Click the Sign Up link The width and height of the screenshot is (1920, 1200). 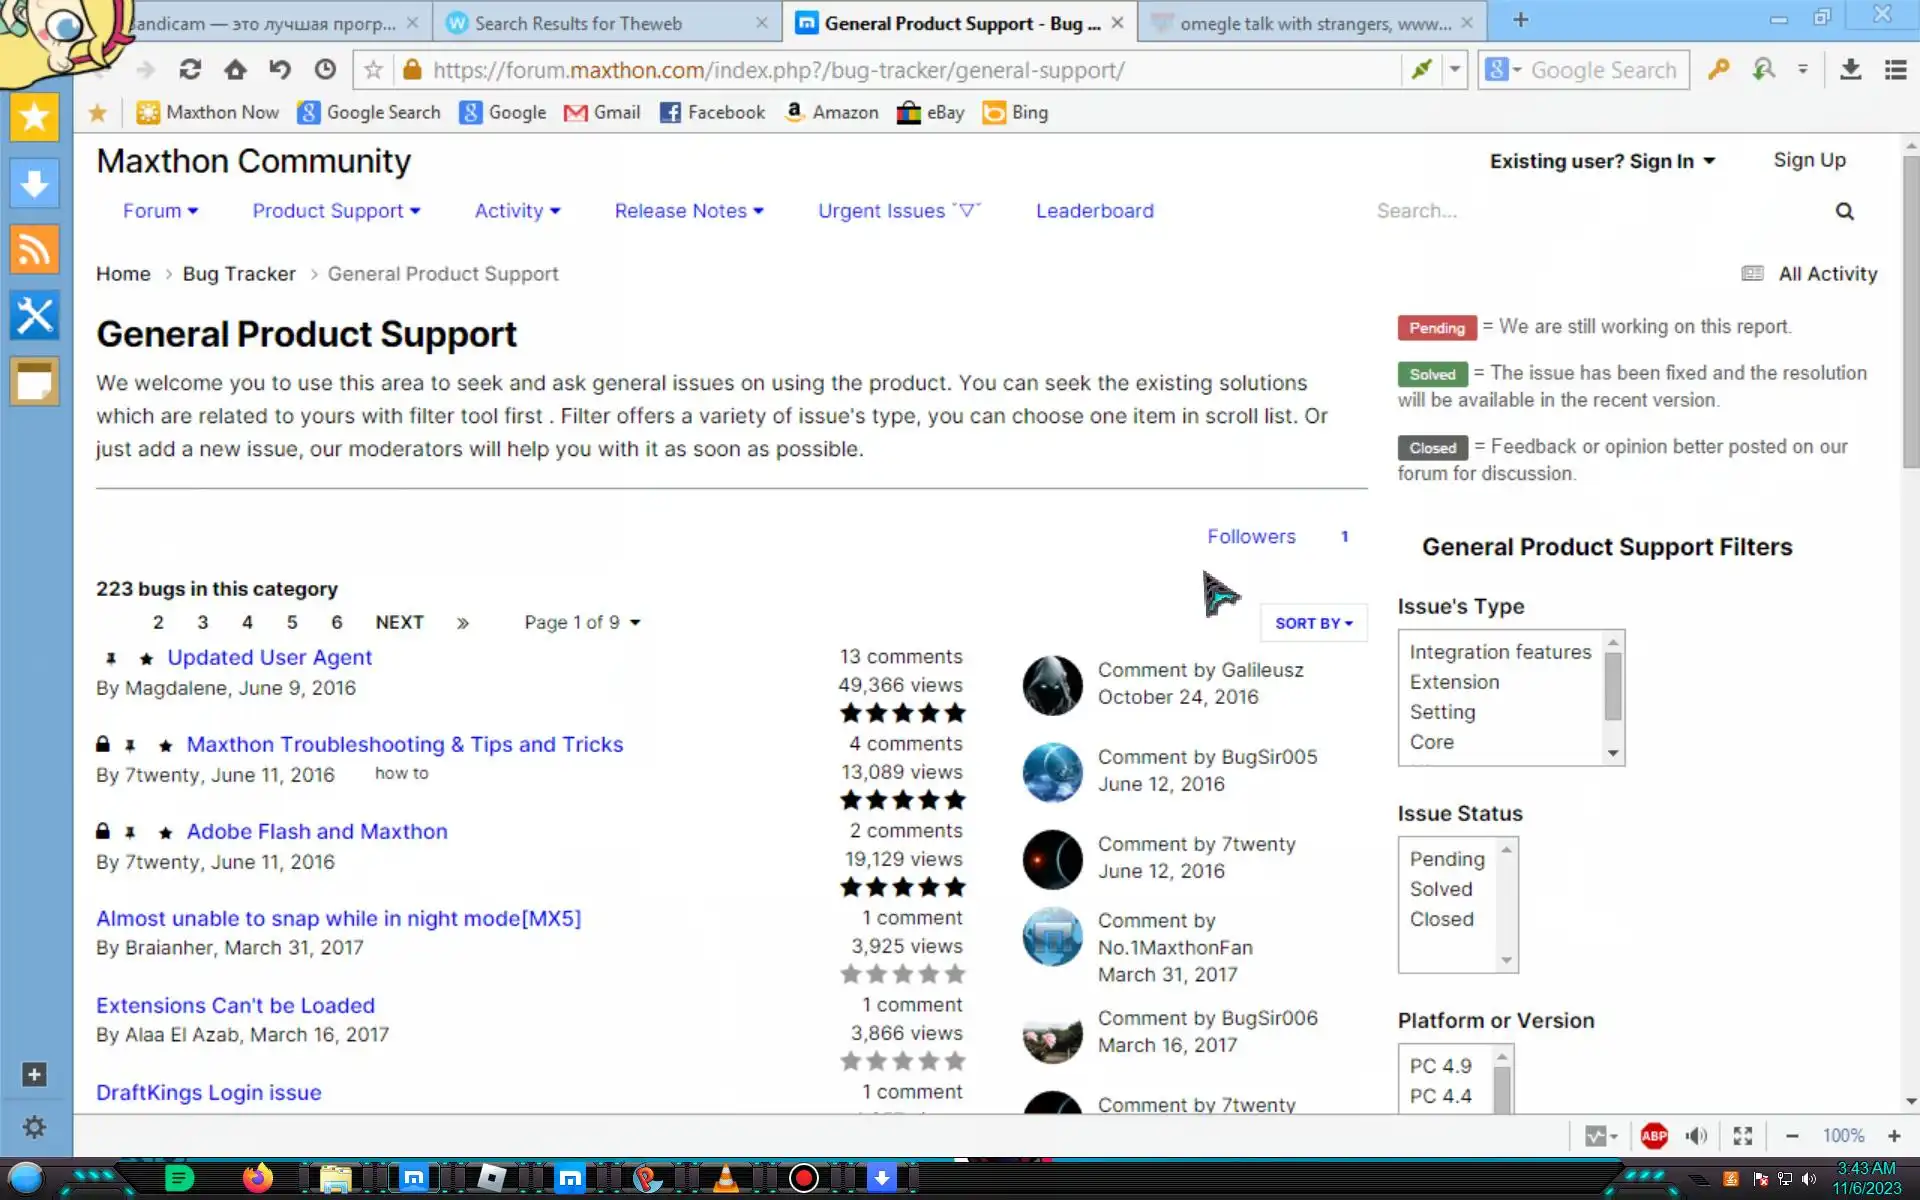[x=1809, y=160]
